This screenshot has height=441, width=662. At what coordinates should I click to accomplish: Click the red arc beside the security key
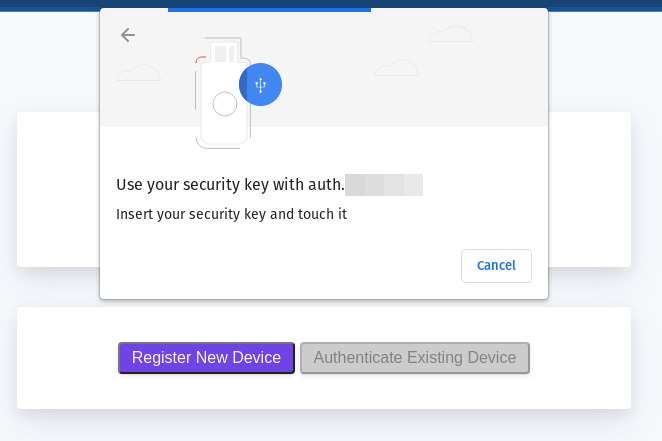click(200, 60)
